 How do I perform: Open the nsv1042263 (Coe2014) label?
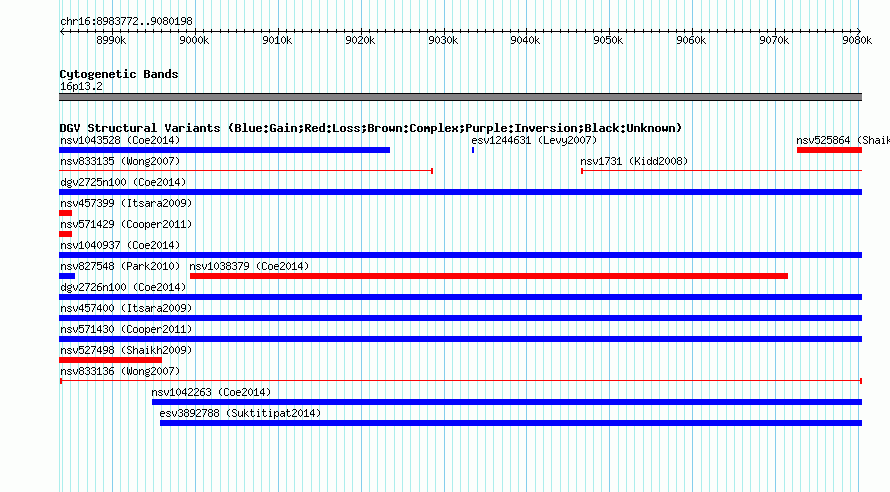click(x=211, y=392)
